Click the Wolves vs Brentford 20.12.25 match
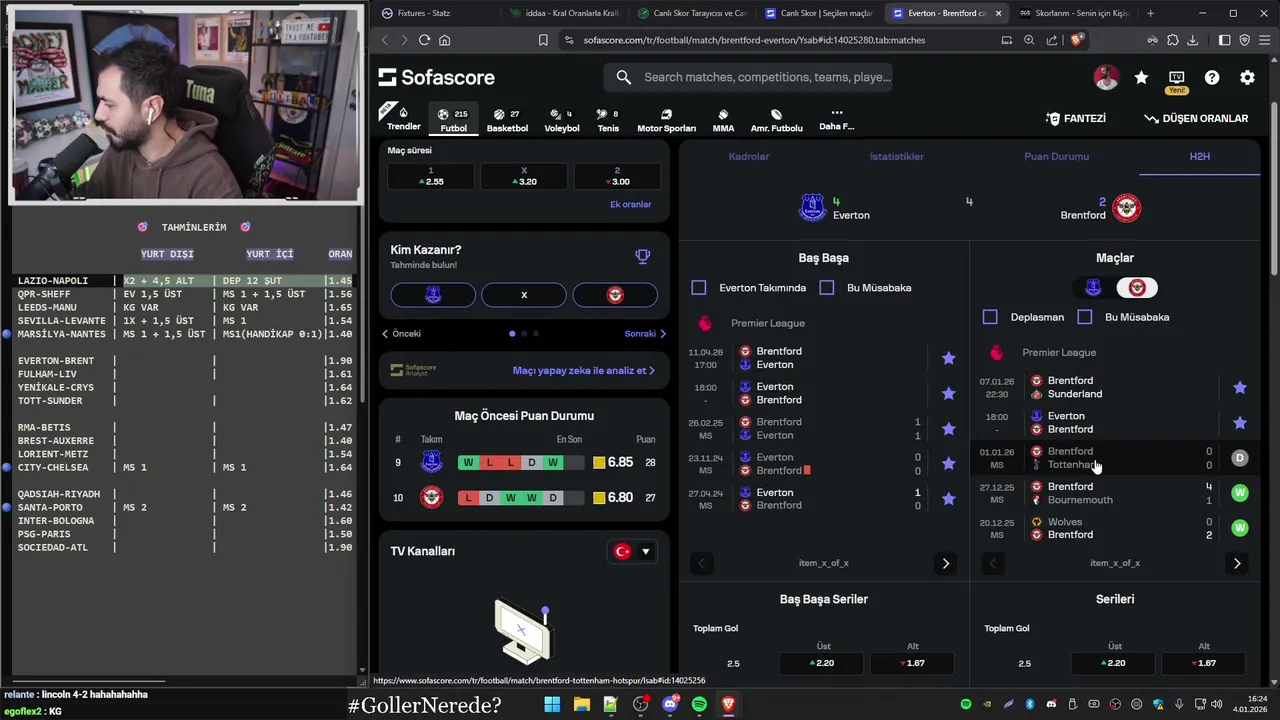The height and width of the screenshot is (720, 1280). (x=1114, y=528)
